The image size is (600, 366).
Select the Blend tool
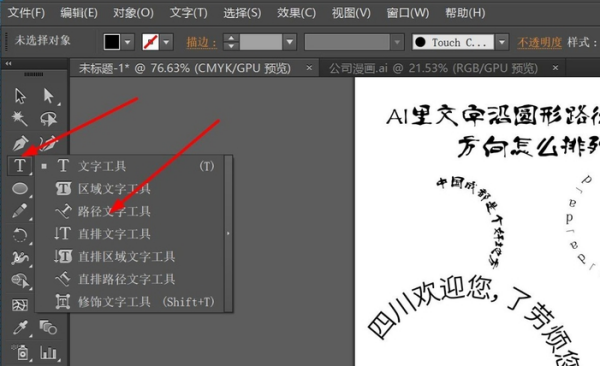49,328
